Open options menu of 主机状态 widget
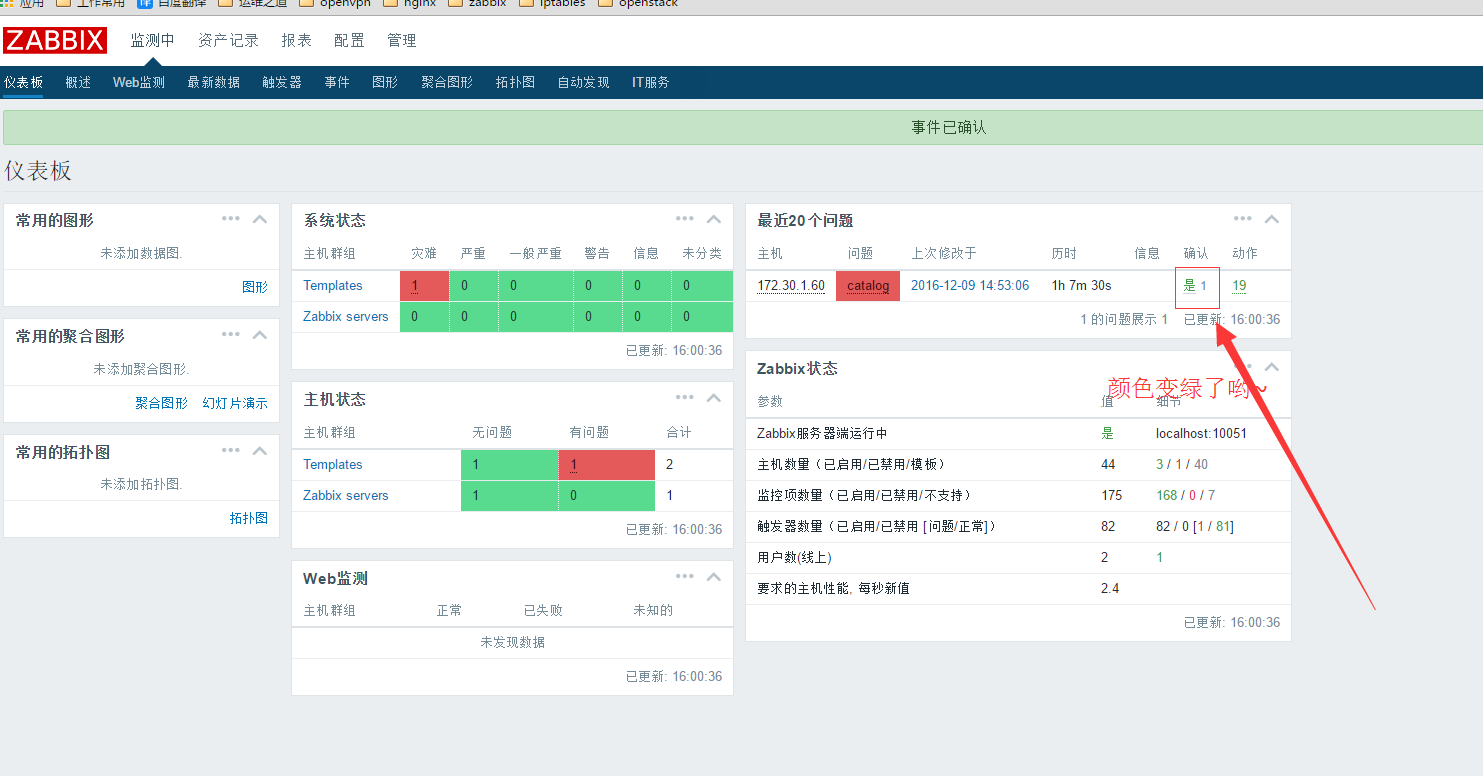 click(685, 398)
